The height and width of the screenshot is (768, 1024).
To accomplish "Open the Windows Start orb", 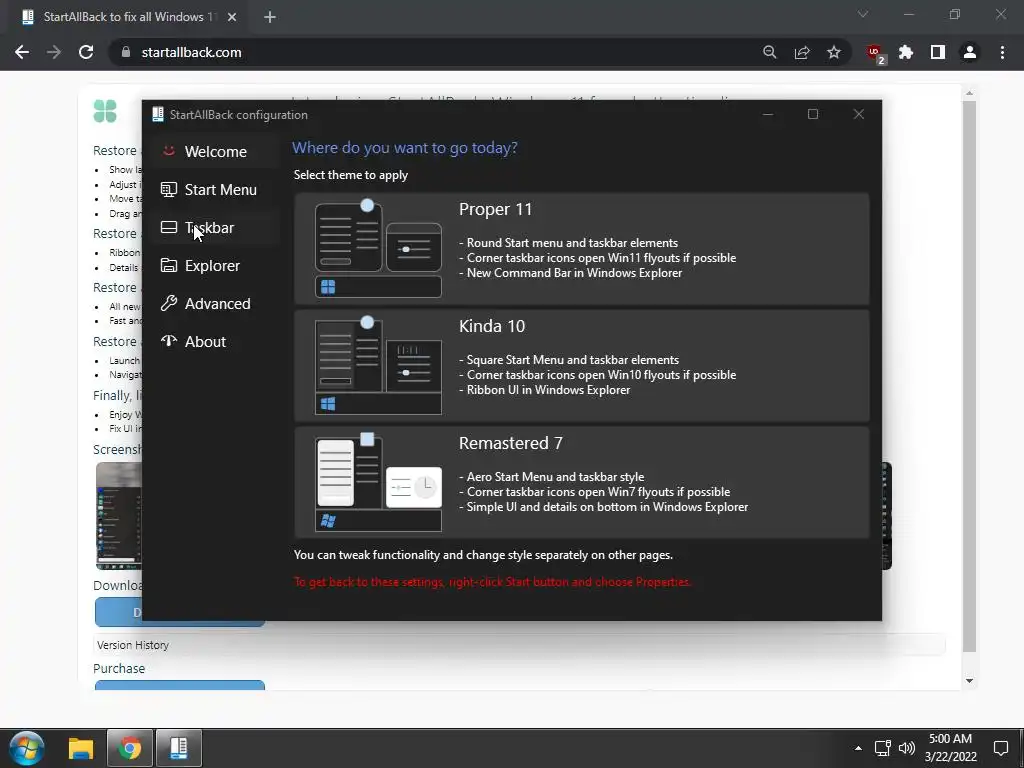I will [x=27, y=748].
